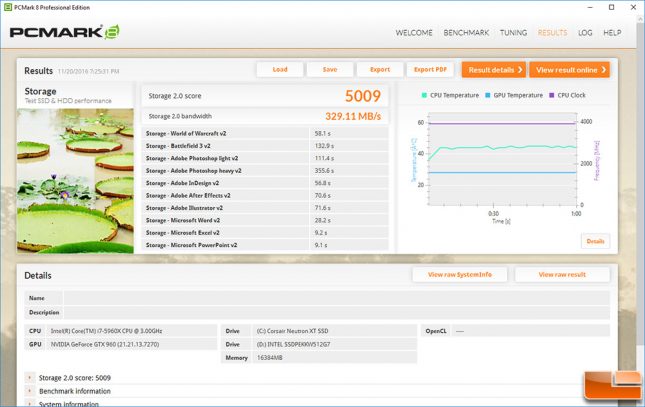Maximize the PCMark 8 window

(x=611, y=7)
